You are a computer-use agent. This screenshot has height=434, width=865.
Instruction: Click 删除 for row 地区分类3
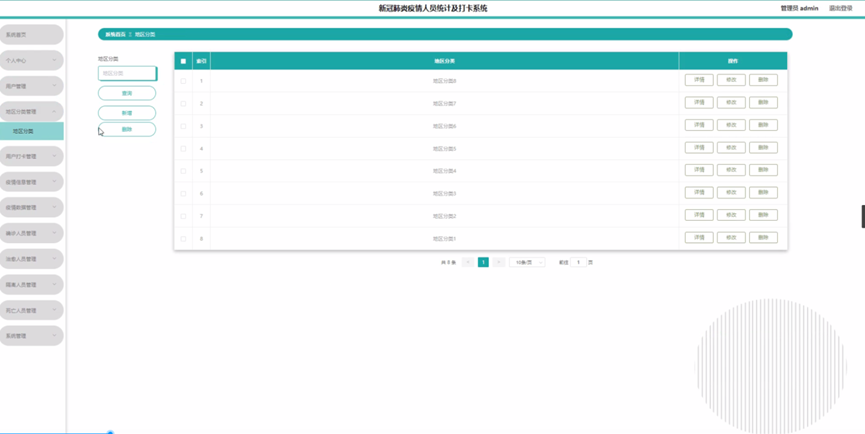[763, 192]
